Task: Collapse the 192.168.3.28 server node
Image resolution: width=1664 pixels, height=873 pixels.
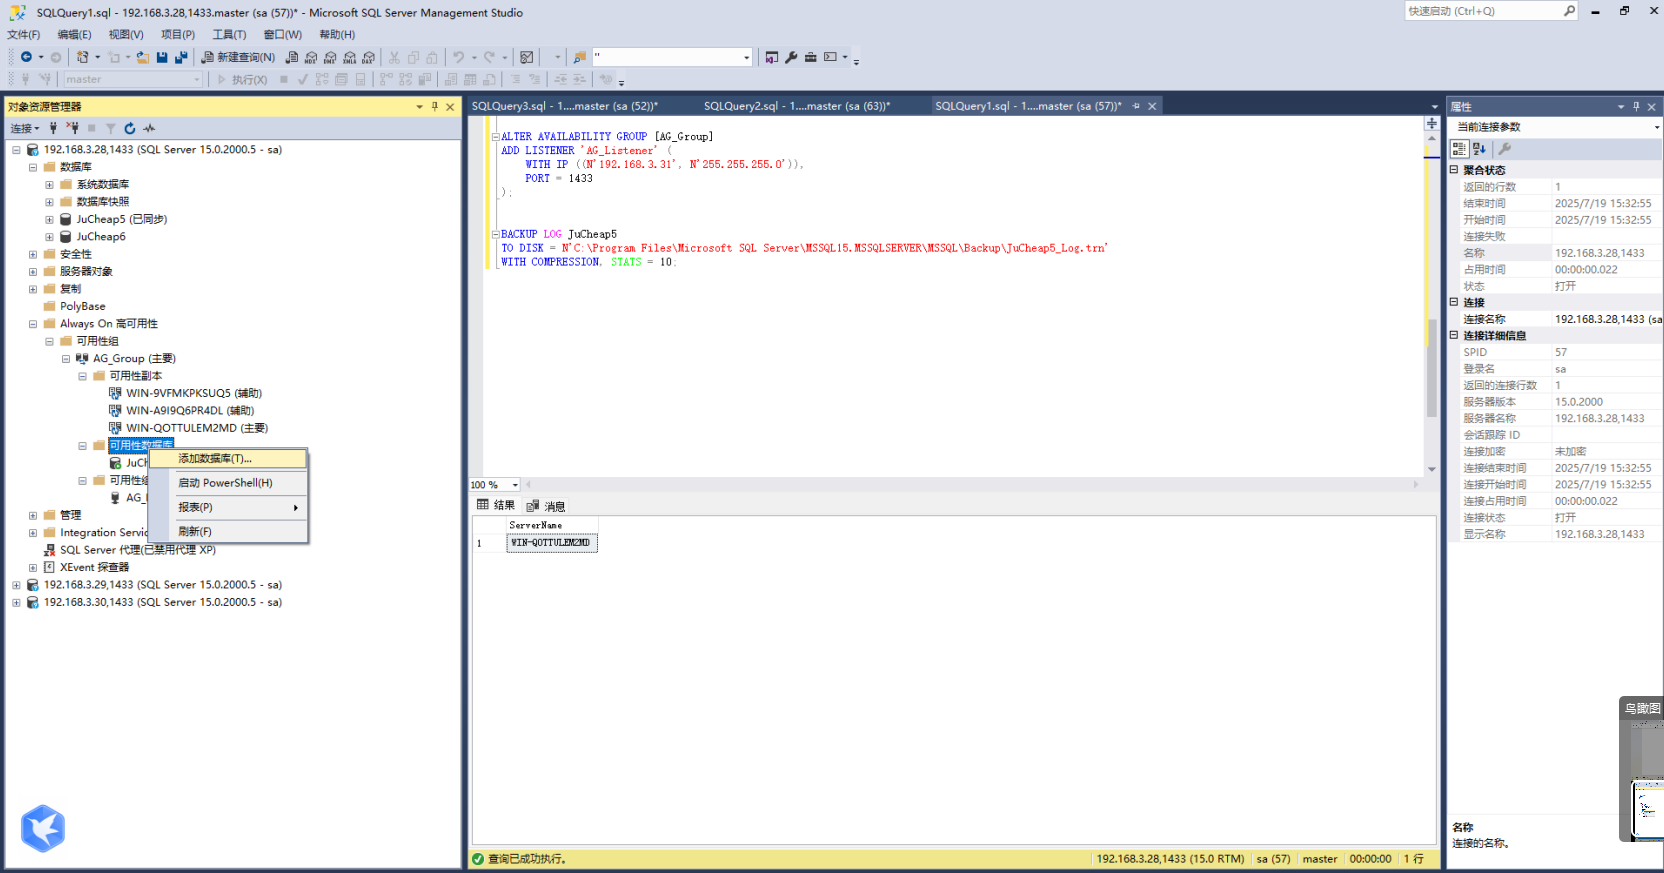Action: tap(16, 150)
